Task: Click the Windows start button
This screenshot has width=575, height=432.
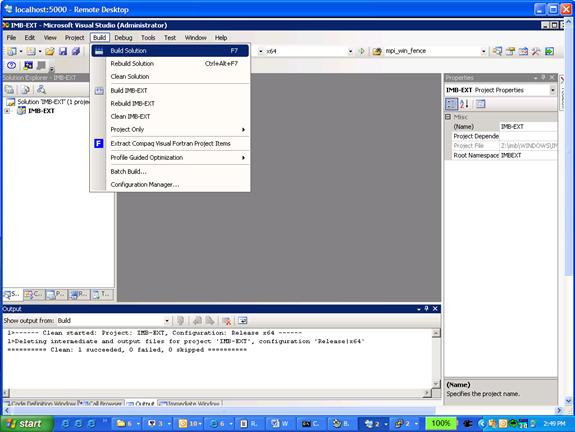Action: click(26, 424)
